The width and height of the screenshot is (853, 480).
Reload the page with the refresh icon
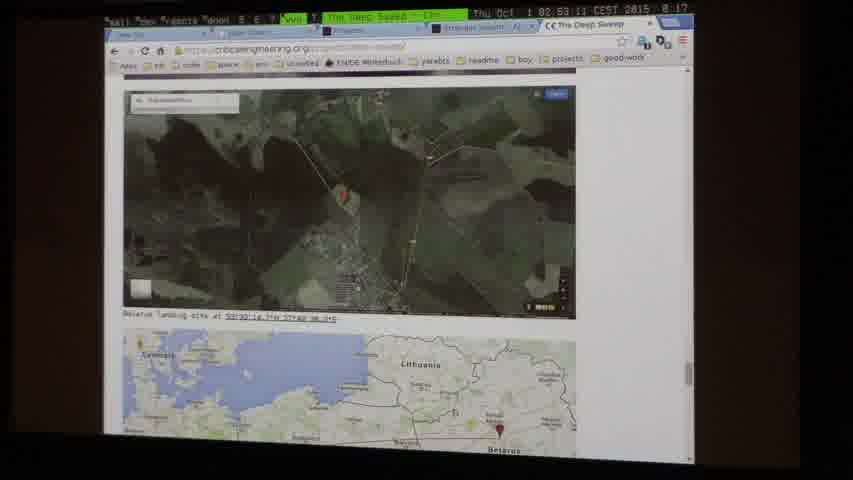[x=145, y=50]
